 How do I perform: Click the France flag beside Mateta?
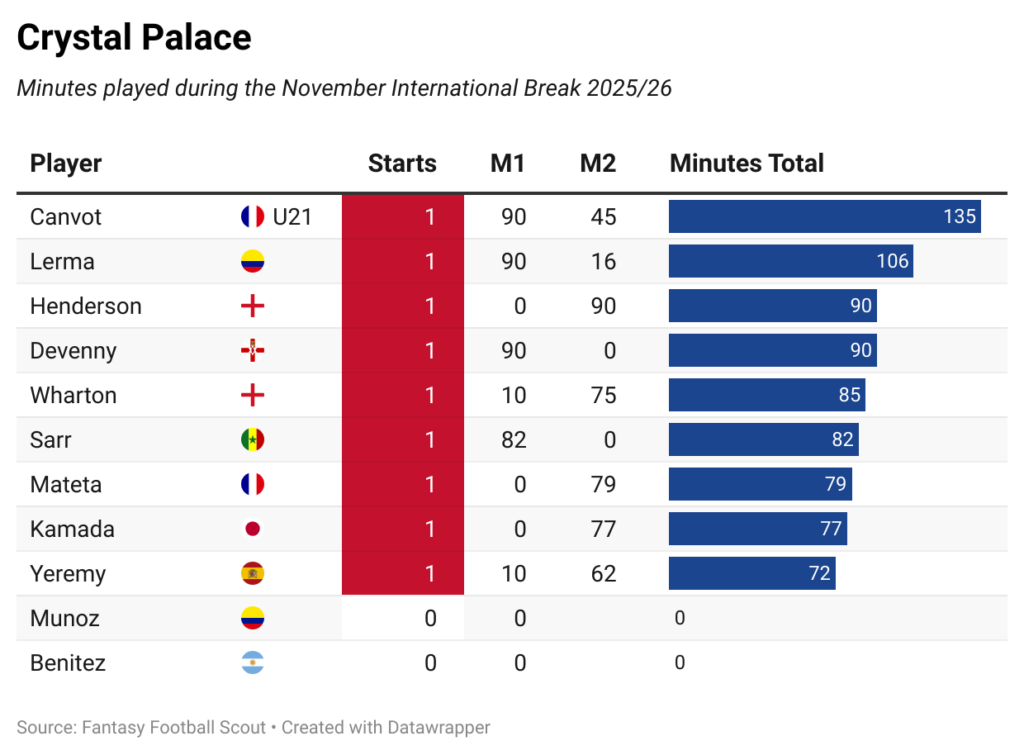coord(252,485)
